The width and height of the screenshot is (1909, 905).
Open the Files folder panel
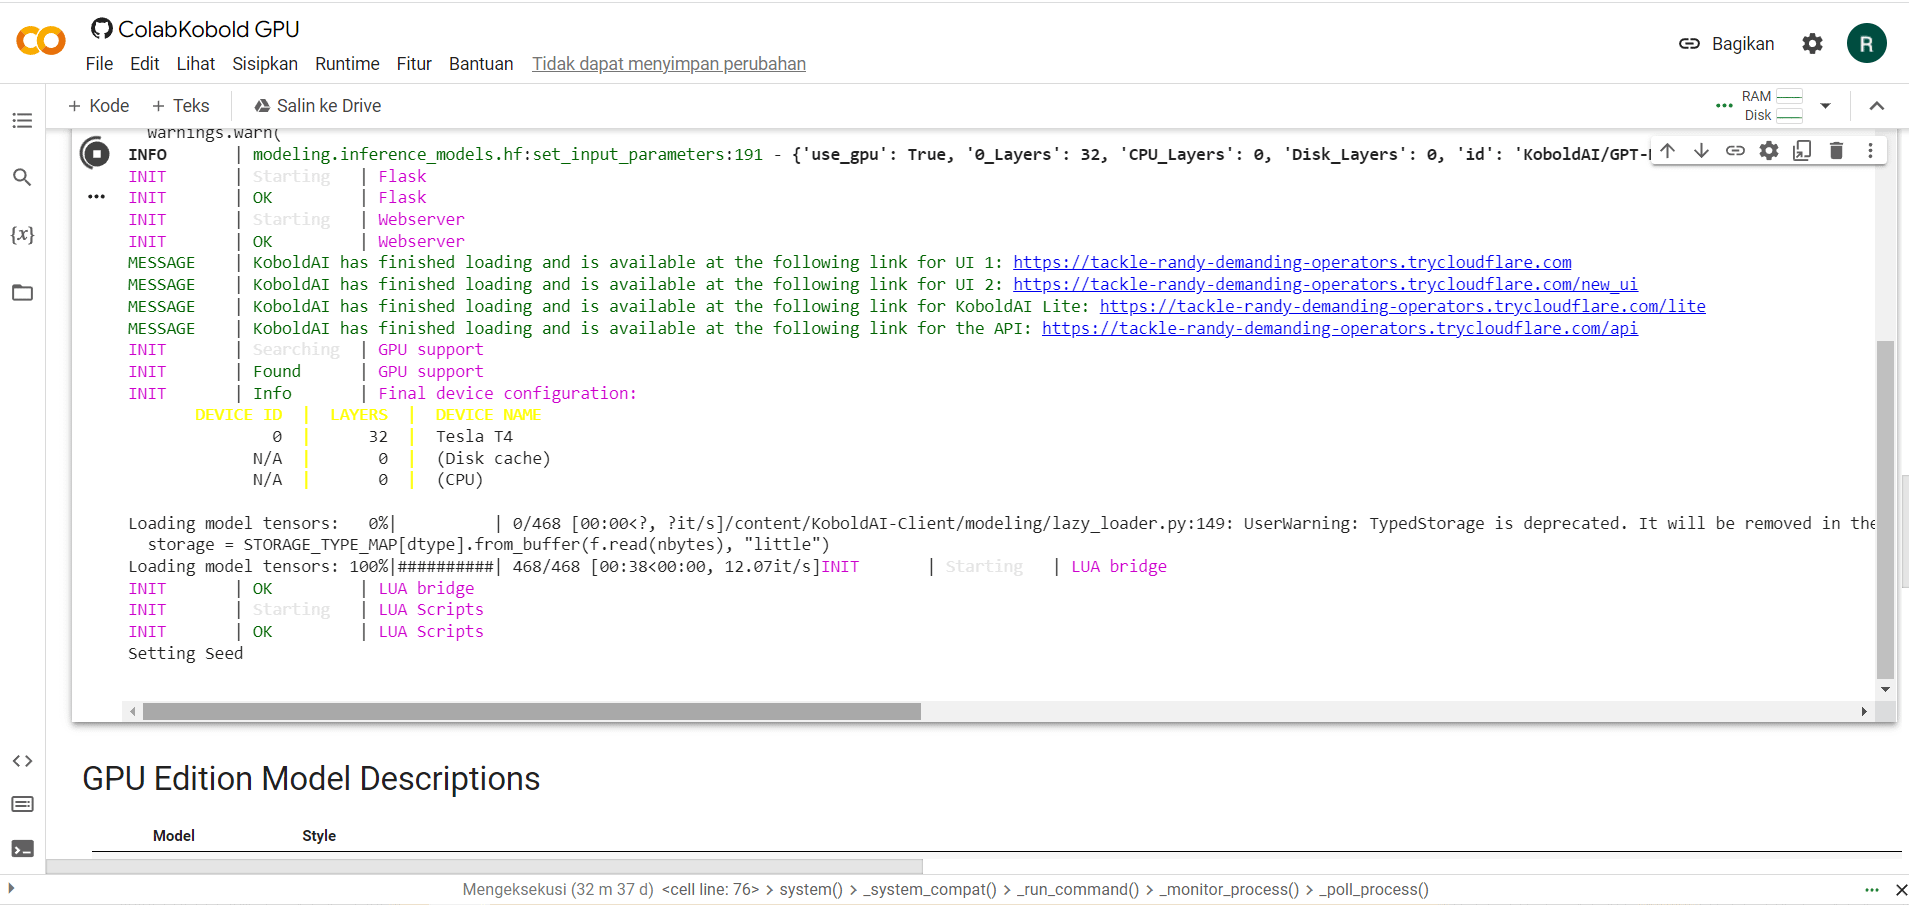click(22, 293)
